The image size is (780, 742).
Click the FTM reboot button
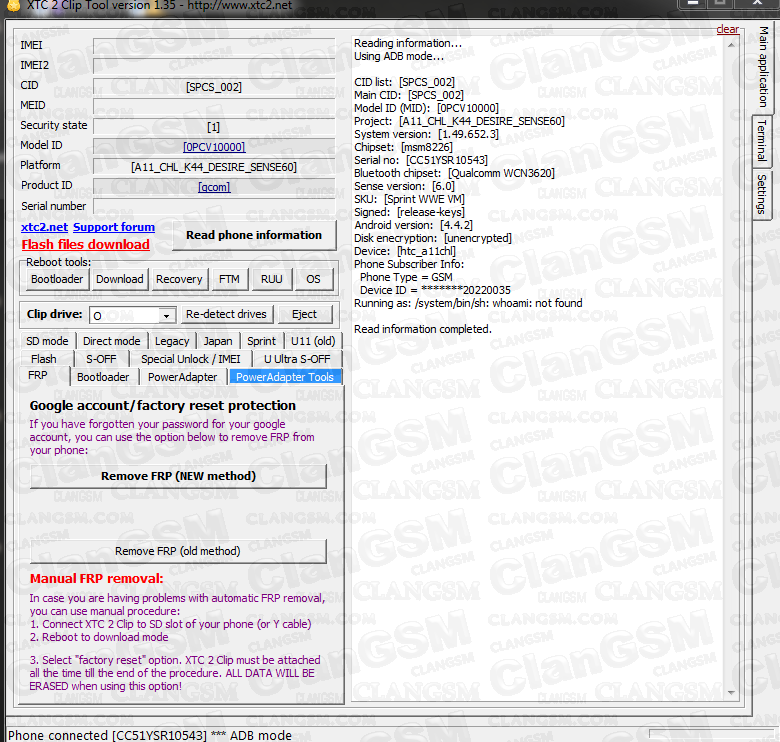tap(229, 279)
